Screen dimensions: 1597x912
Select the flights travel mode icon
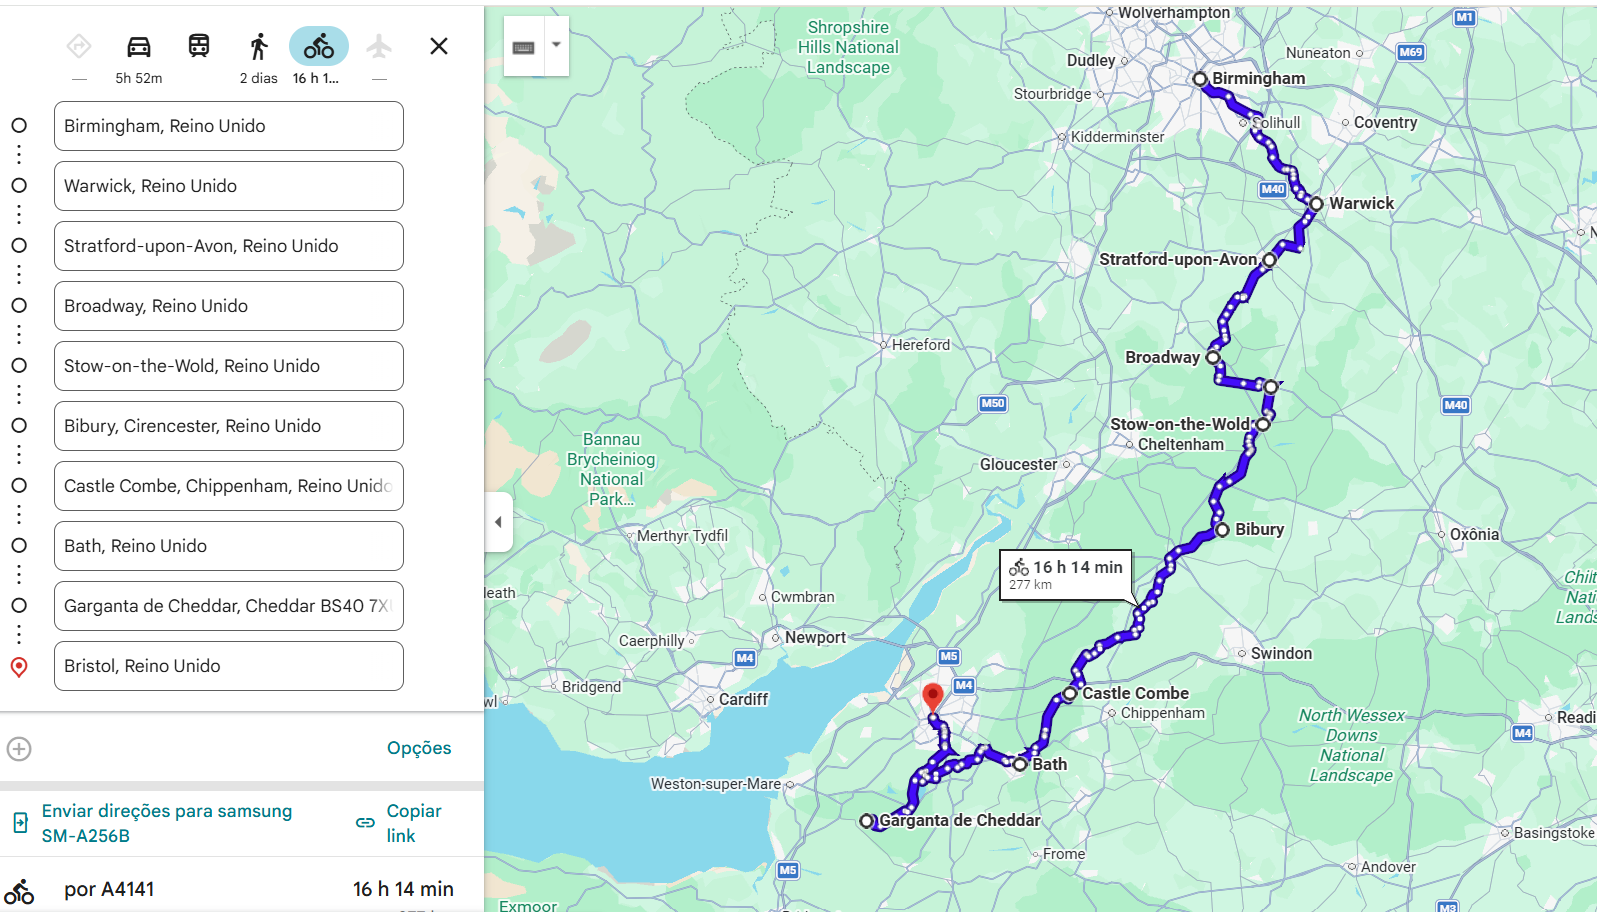tap(379, 46)
